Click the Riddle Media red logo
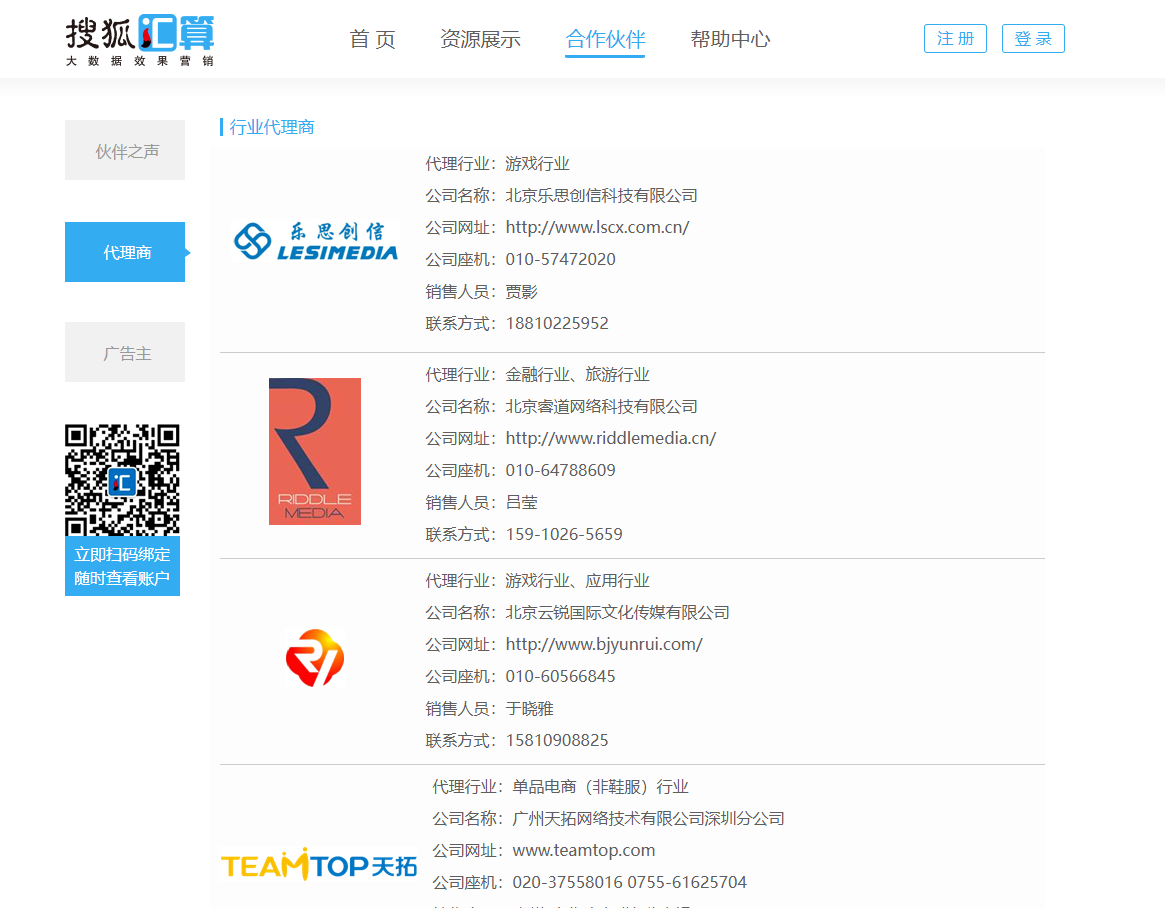1165x908 pixels. point(315,451)
